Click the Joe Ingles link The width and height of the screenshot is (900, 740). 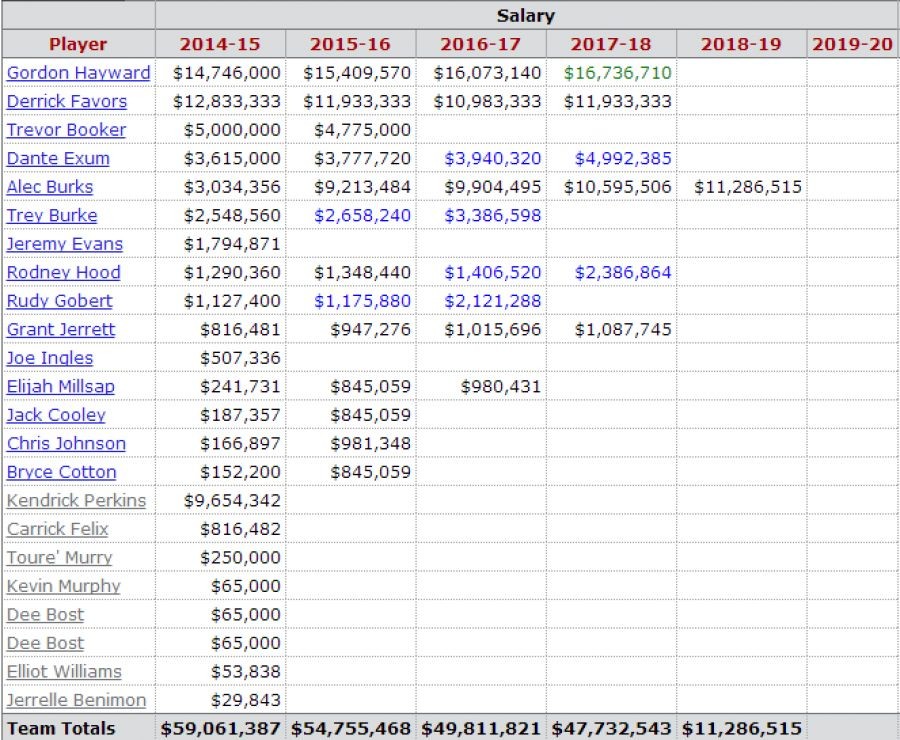pyautogui.click(x=50, y=358)
